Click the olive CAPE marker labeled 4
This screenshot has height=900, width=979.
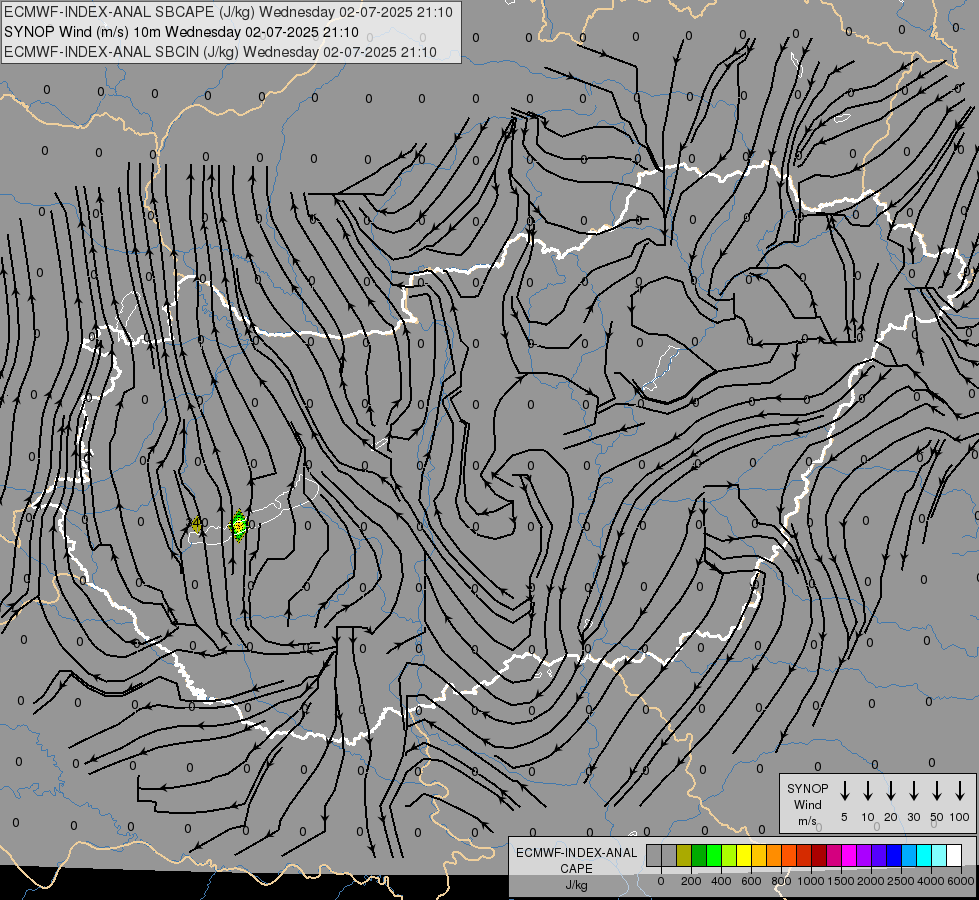click(x=197, y=523)
